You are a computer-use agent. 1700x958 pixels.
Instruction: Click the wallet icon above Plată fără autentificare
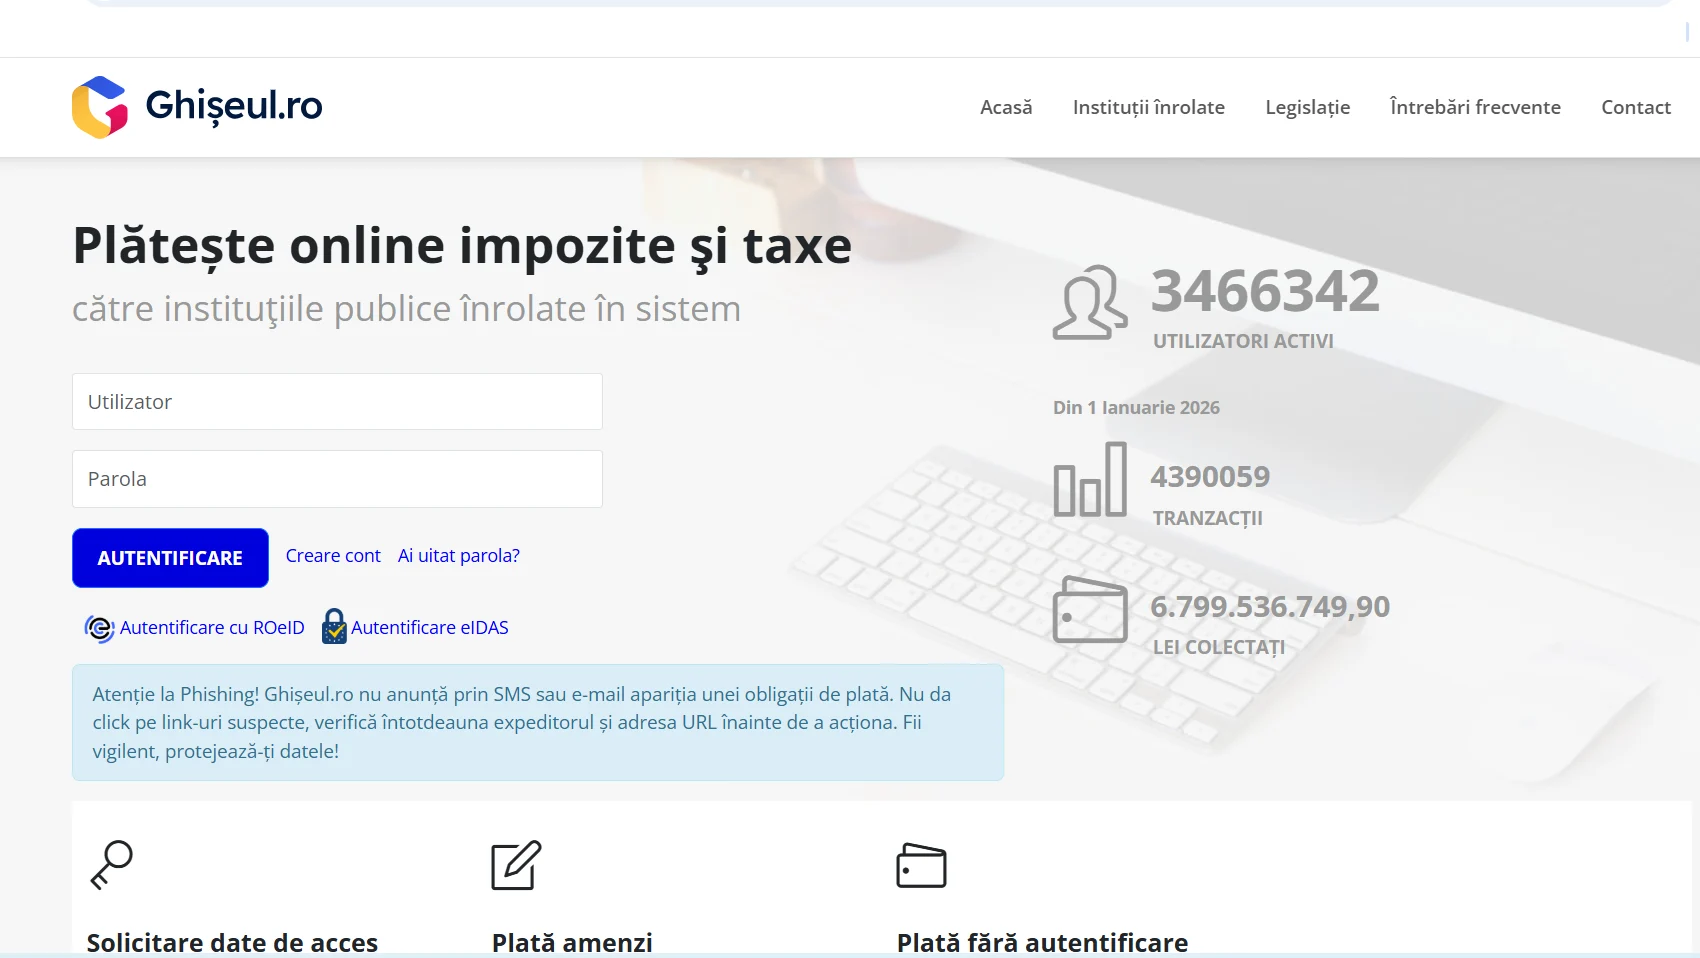pos(921,866)
